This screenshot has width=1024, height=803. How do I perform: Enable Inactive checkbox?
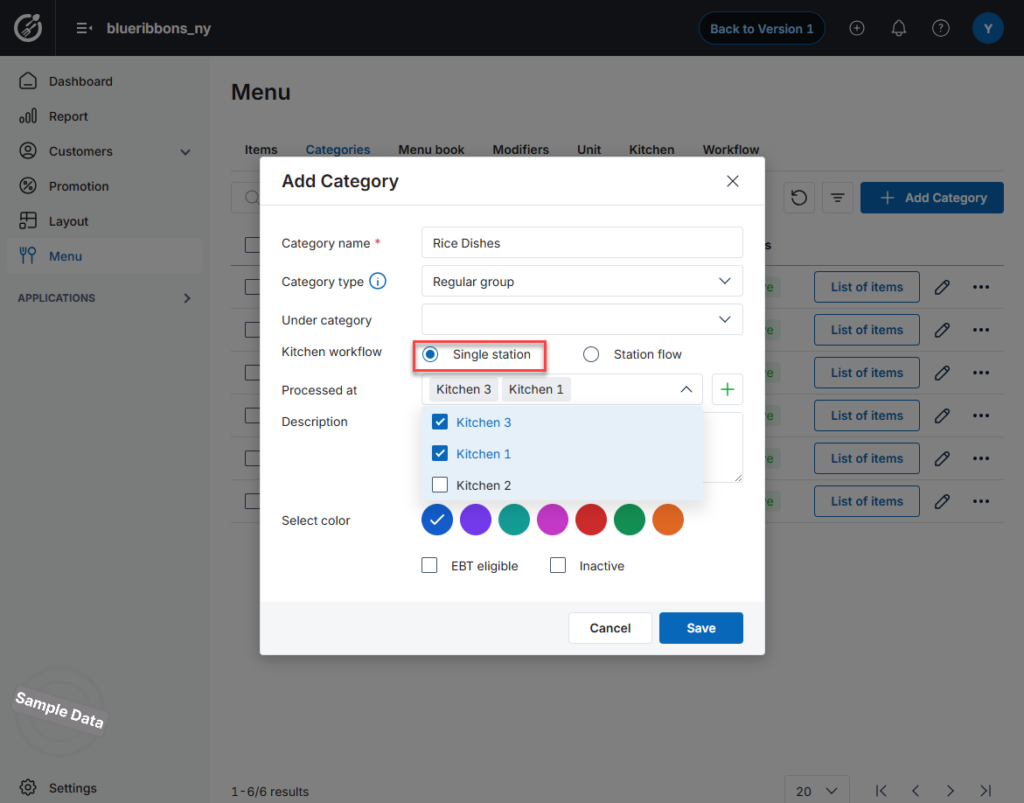pos(558,565)
